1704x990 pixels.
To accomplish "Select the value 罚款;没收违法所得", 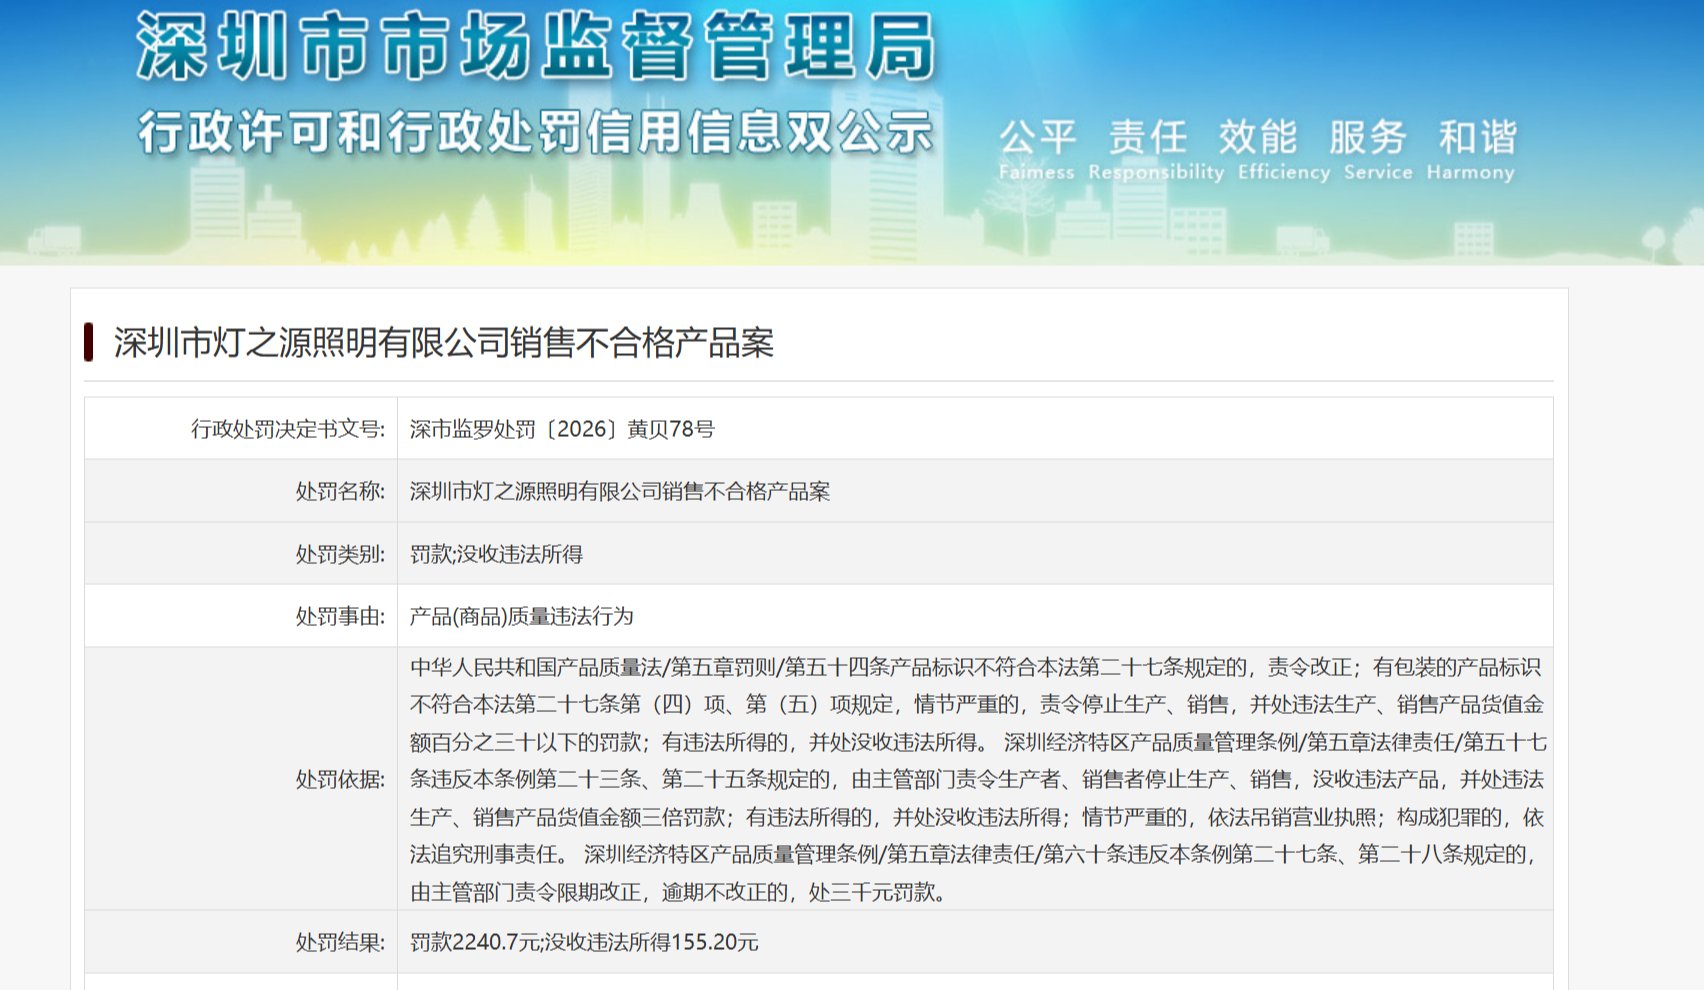I will (x=496, y=554).
